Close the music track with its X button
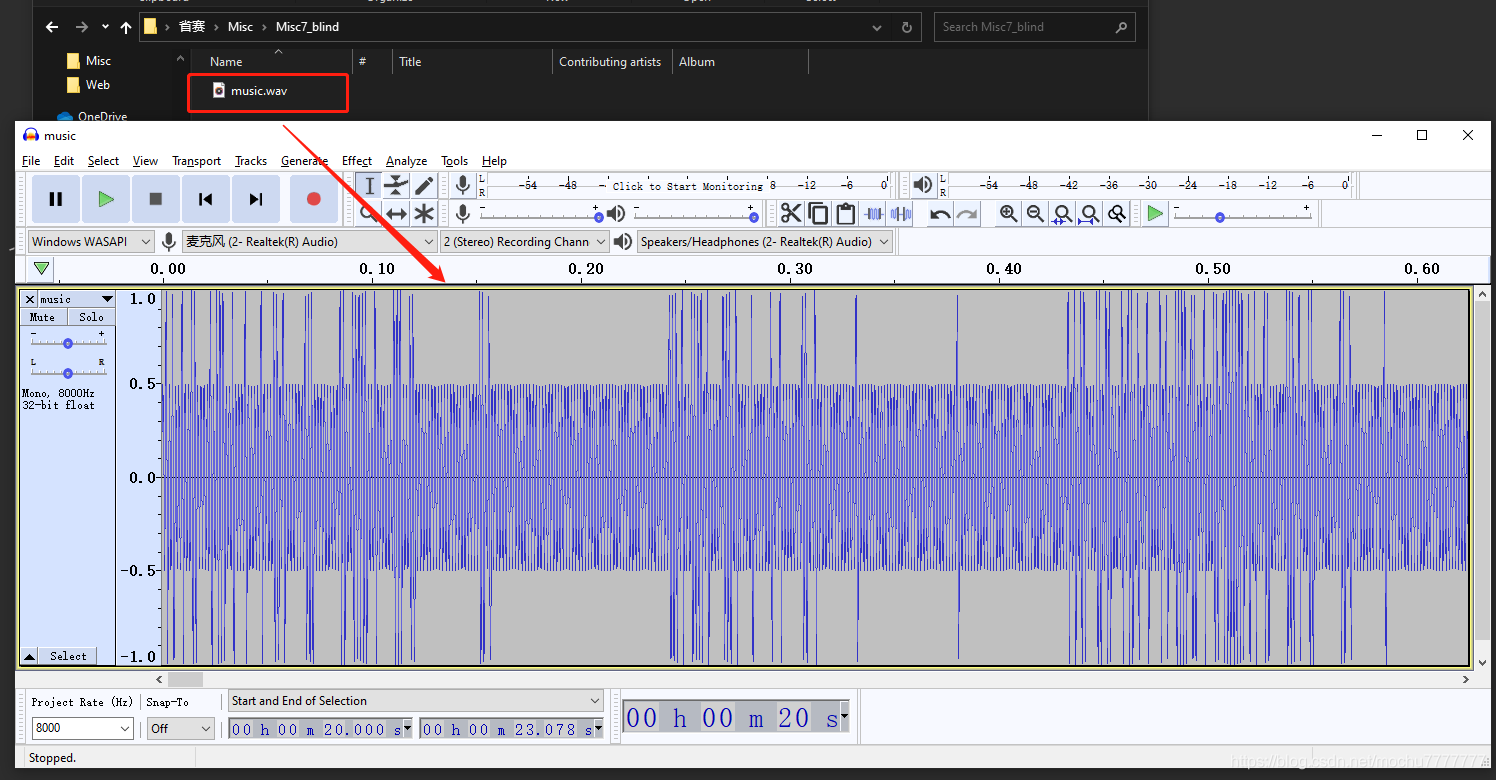This screenshot has width=1496, height=780. click(x=29, y=299)
